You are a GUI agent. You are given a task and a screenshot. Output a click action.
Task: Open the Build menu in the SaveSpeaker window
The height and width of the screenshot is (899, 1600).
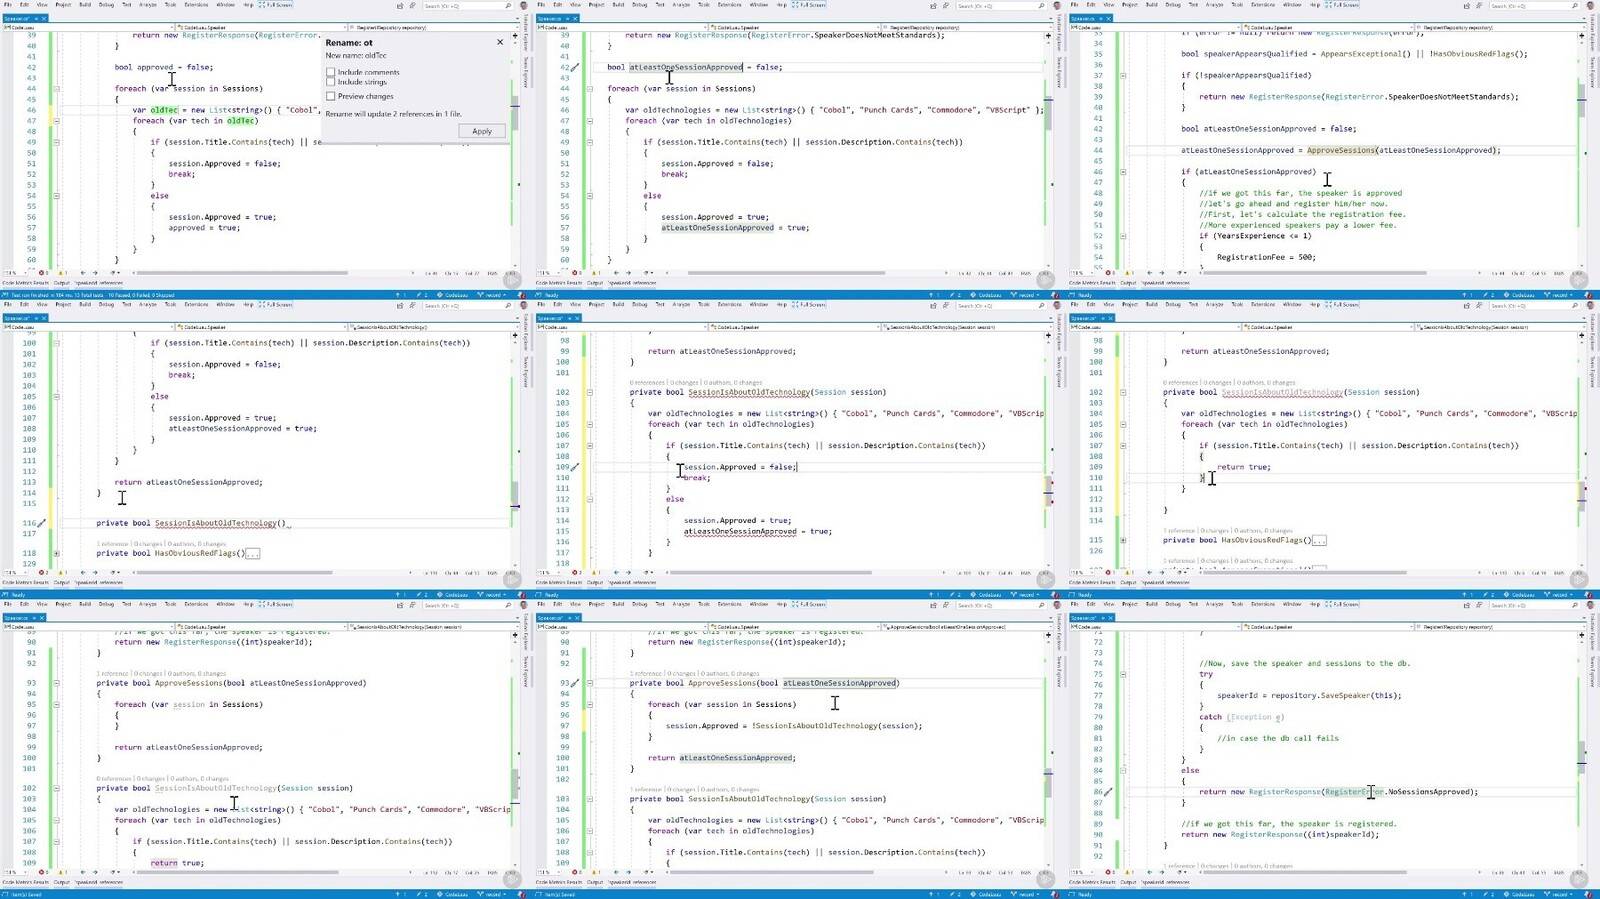[x=1152, y=605]
